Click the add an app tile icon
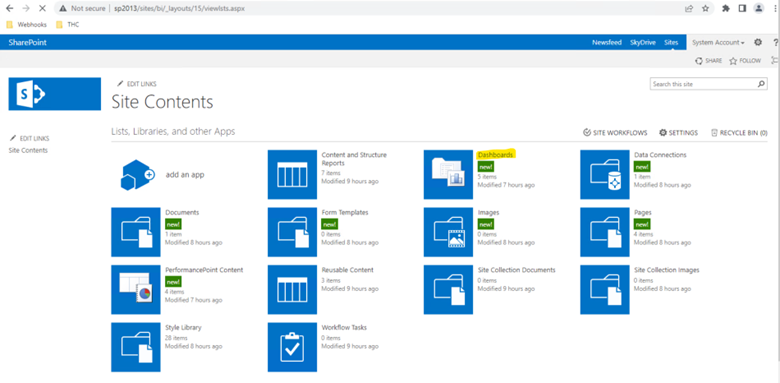The height and width of the screenshot is (383, 780). pos(138,175)
